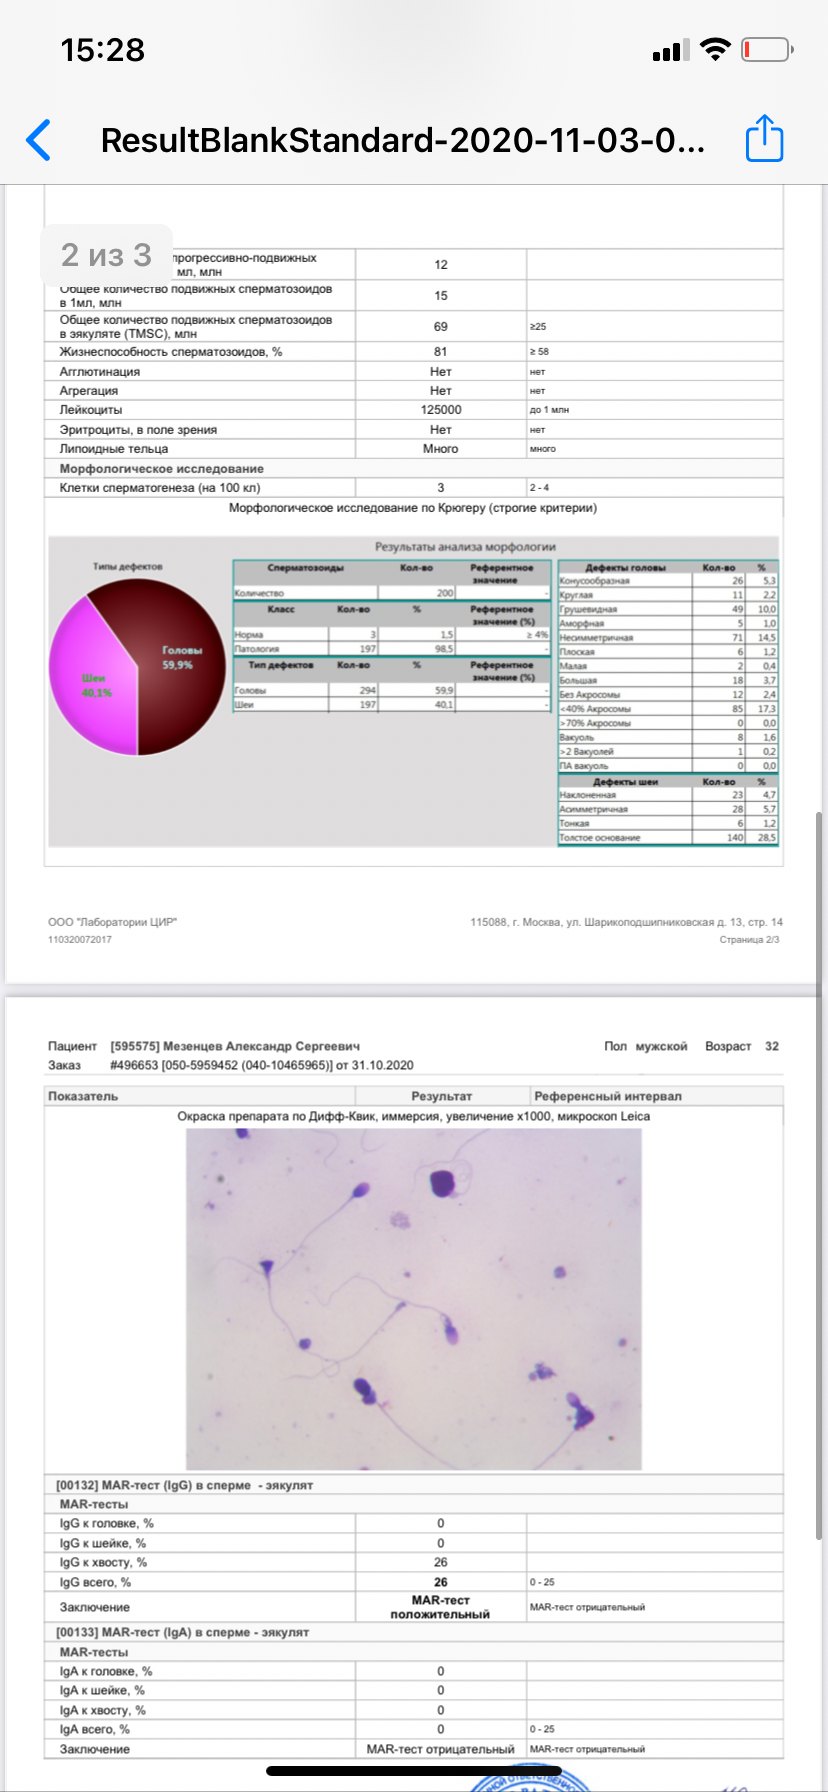828x1792 pixels.
Task: Tap the home indicator bar
Action: pos(413,1771)
